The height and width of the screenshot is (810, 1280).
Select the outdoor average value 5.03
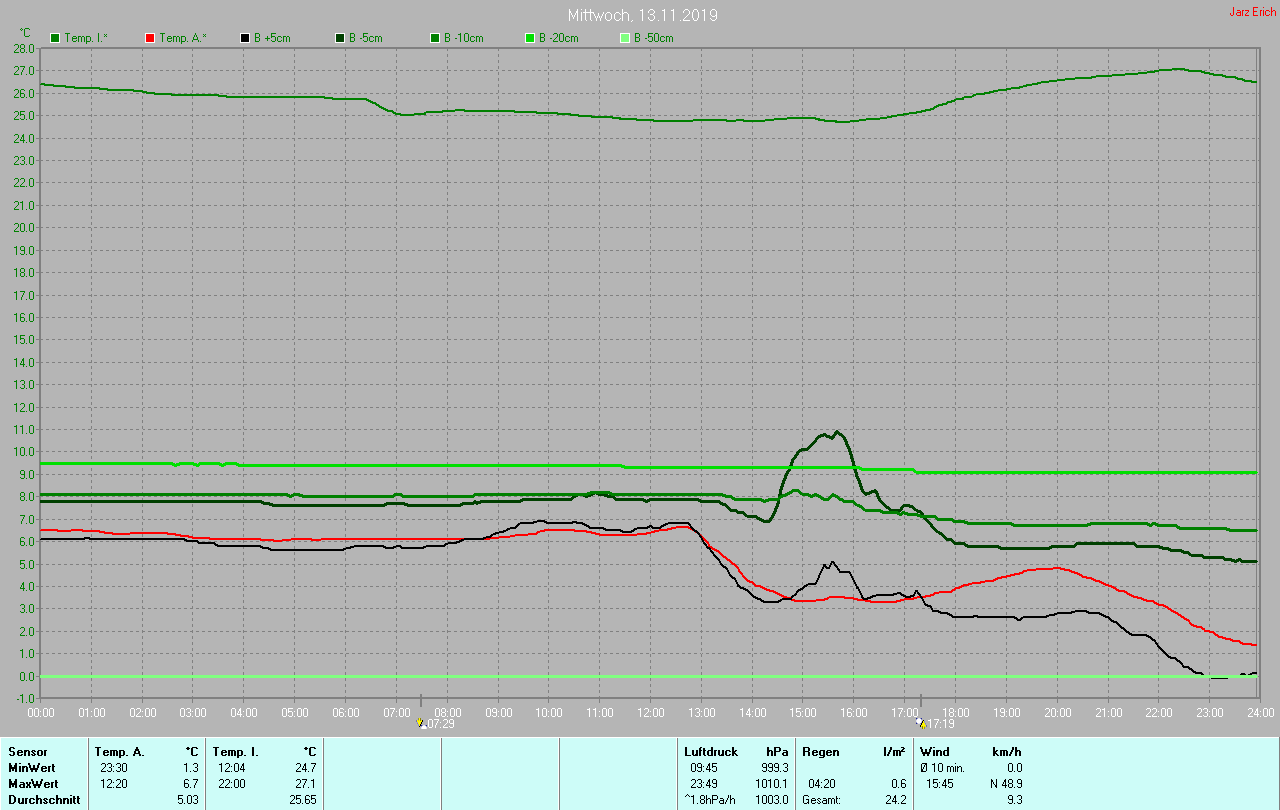click(x=186, y=800)
